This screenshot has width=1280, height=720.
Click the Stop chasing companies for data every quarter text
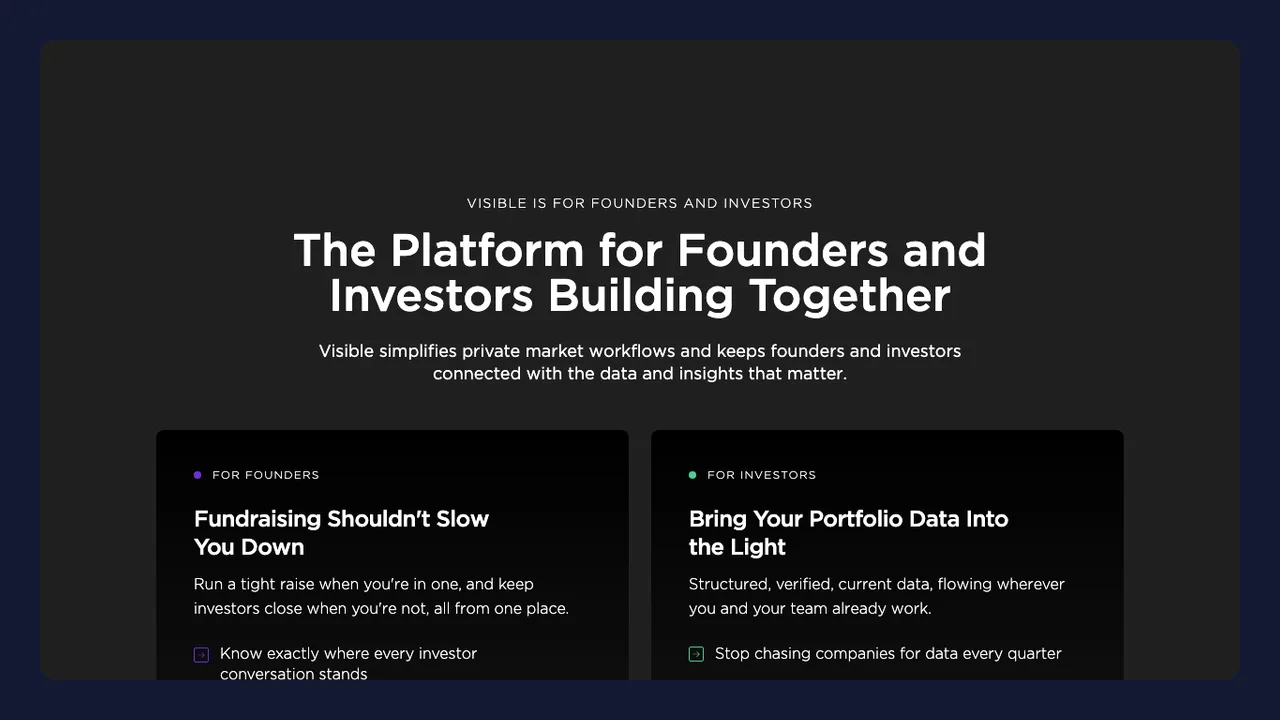pos(888,654)
